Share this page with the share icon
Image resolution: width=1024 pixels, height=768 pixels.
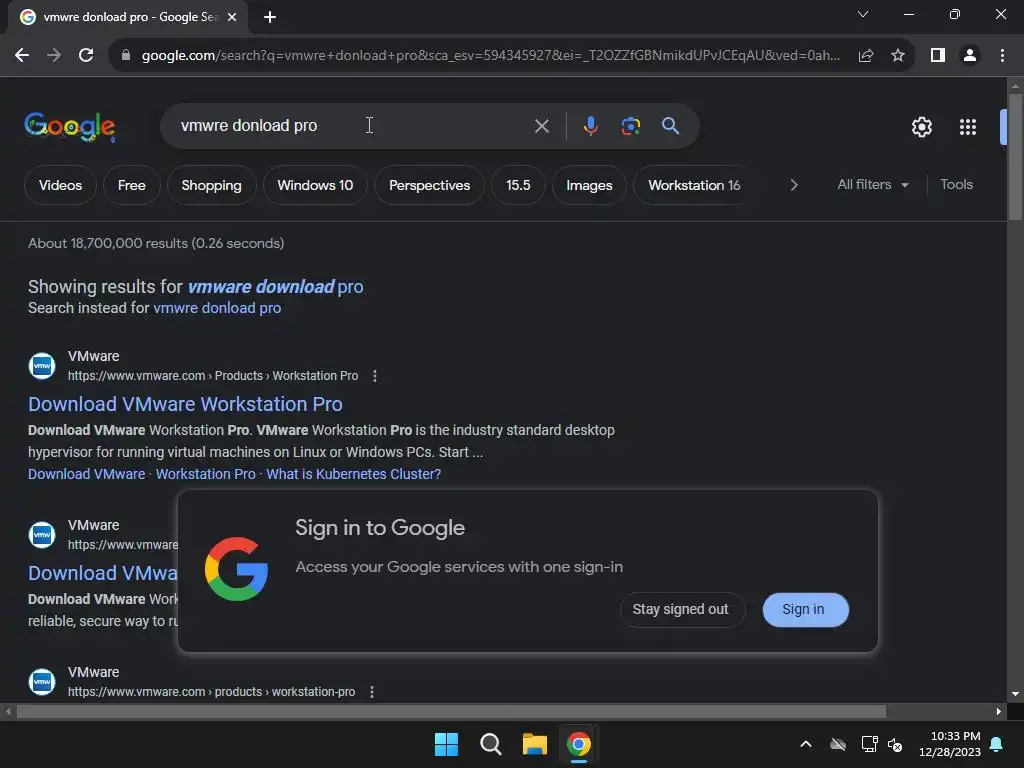pyautogui.click(x=866, y=56)
